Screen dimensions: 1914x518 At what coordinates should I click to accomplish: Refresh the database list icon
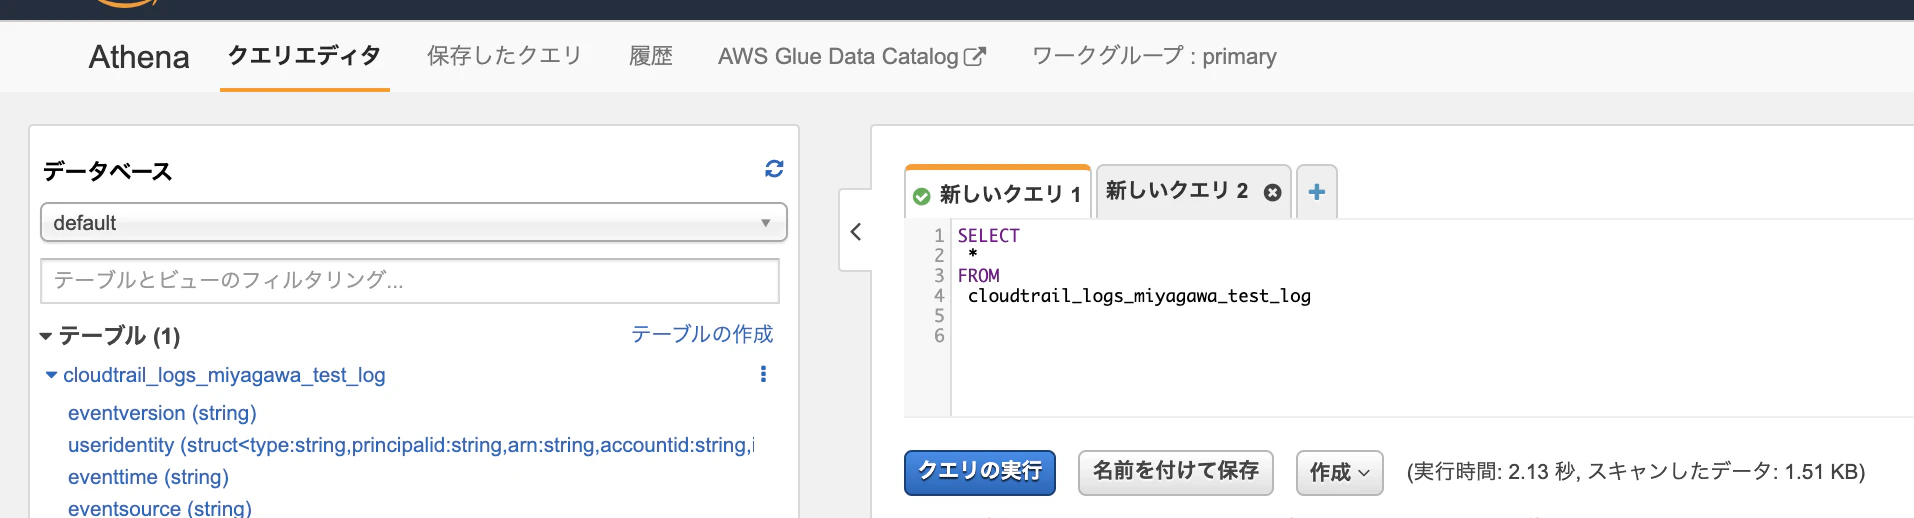click(x=774, y=169)
